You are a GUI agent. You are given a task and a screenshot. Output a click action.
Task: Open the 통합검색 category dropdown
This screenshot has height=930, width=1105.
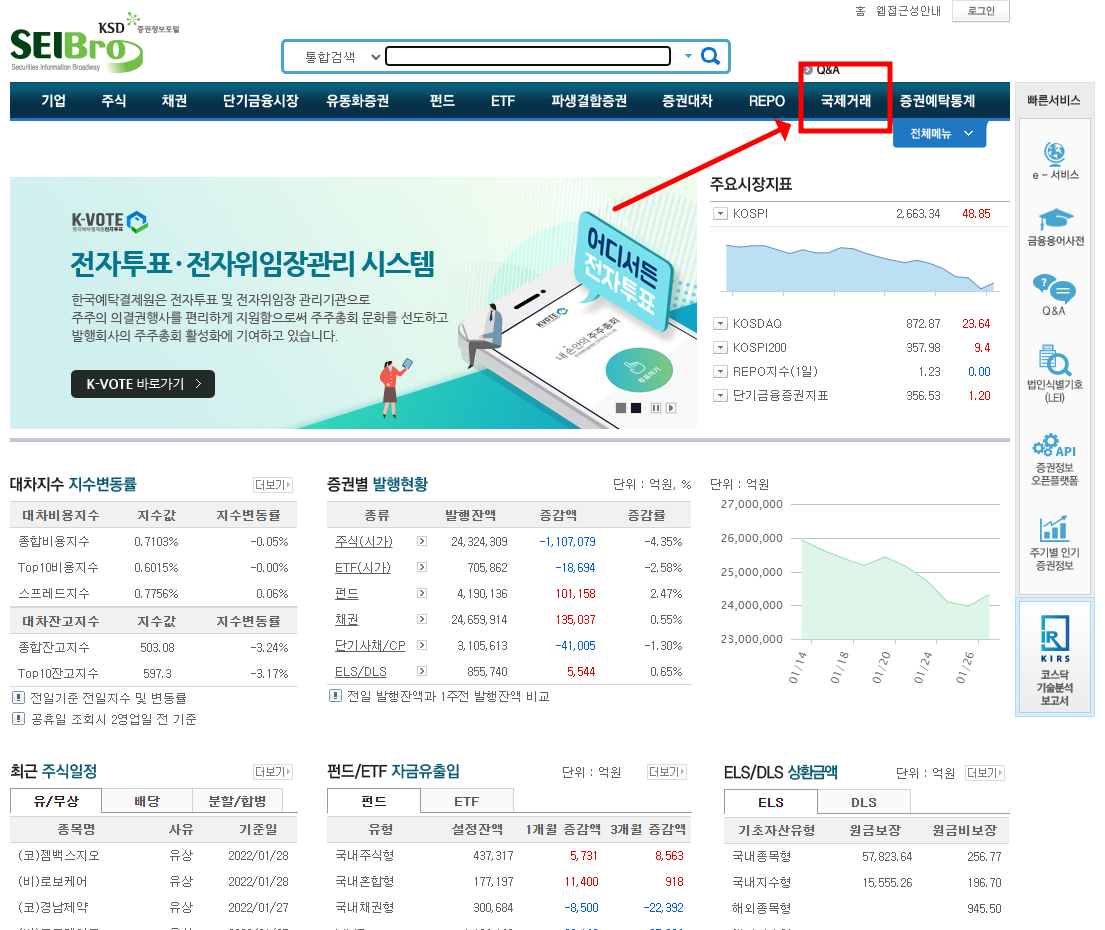click(342, 57)
